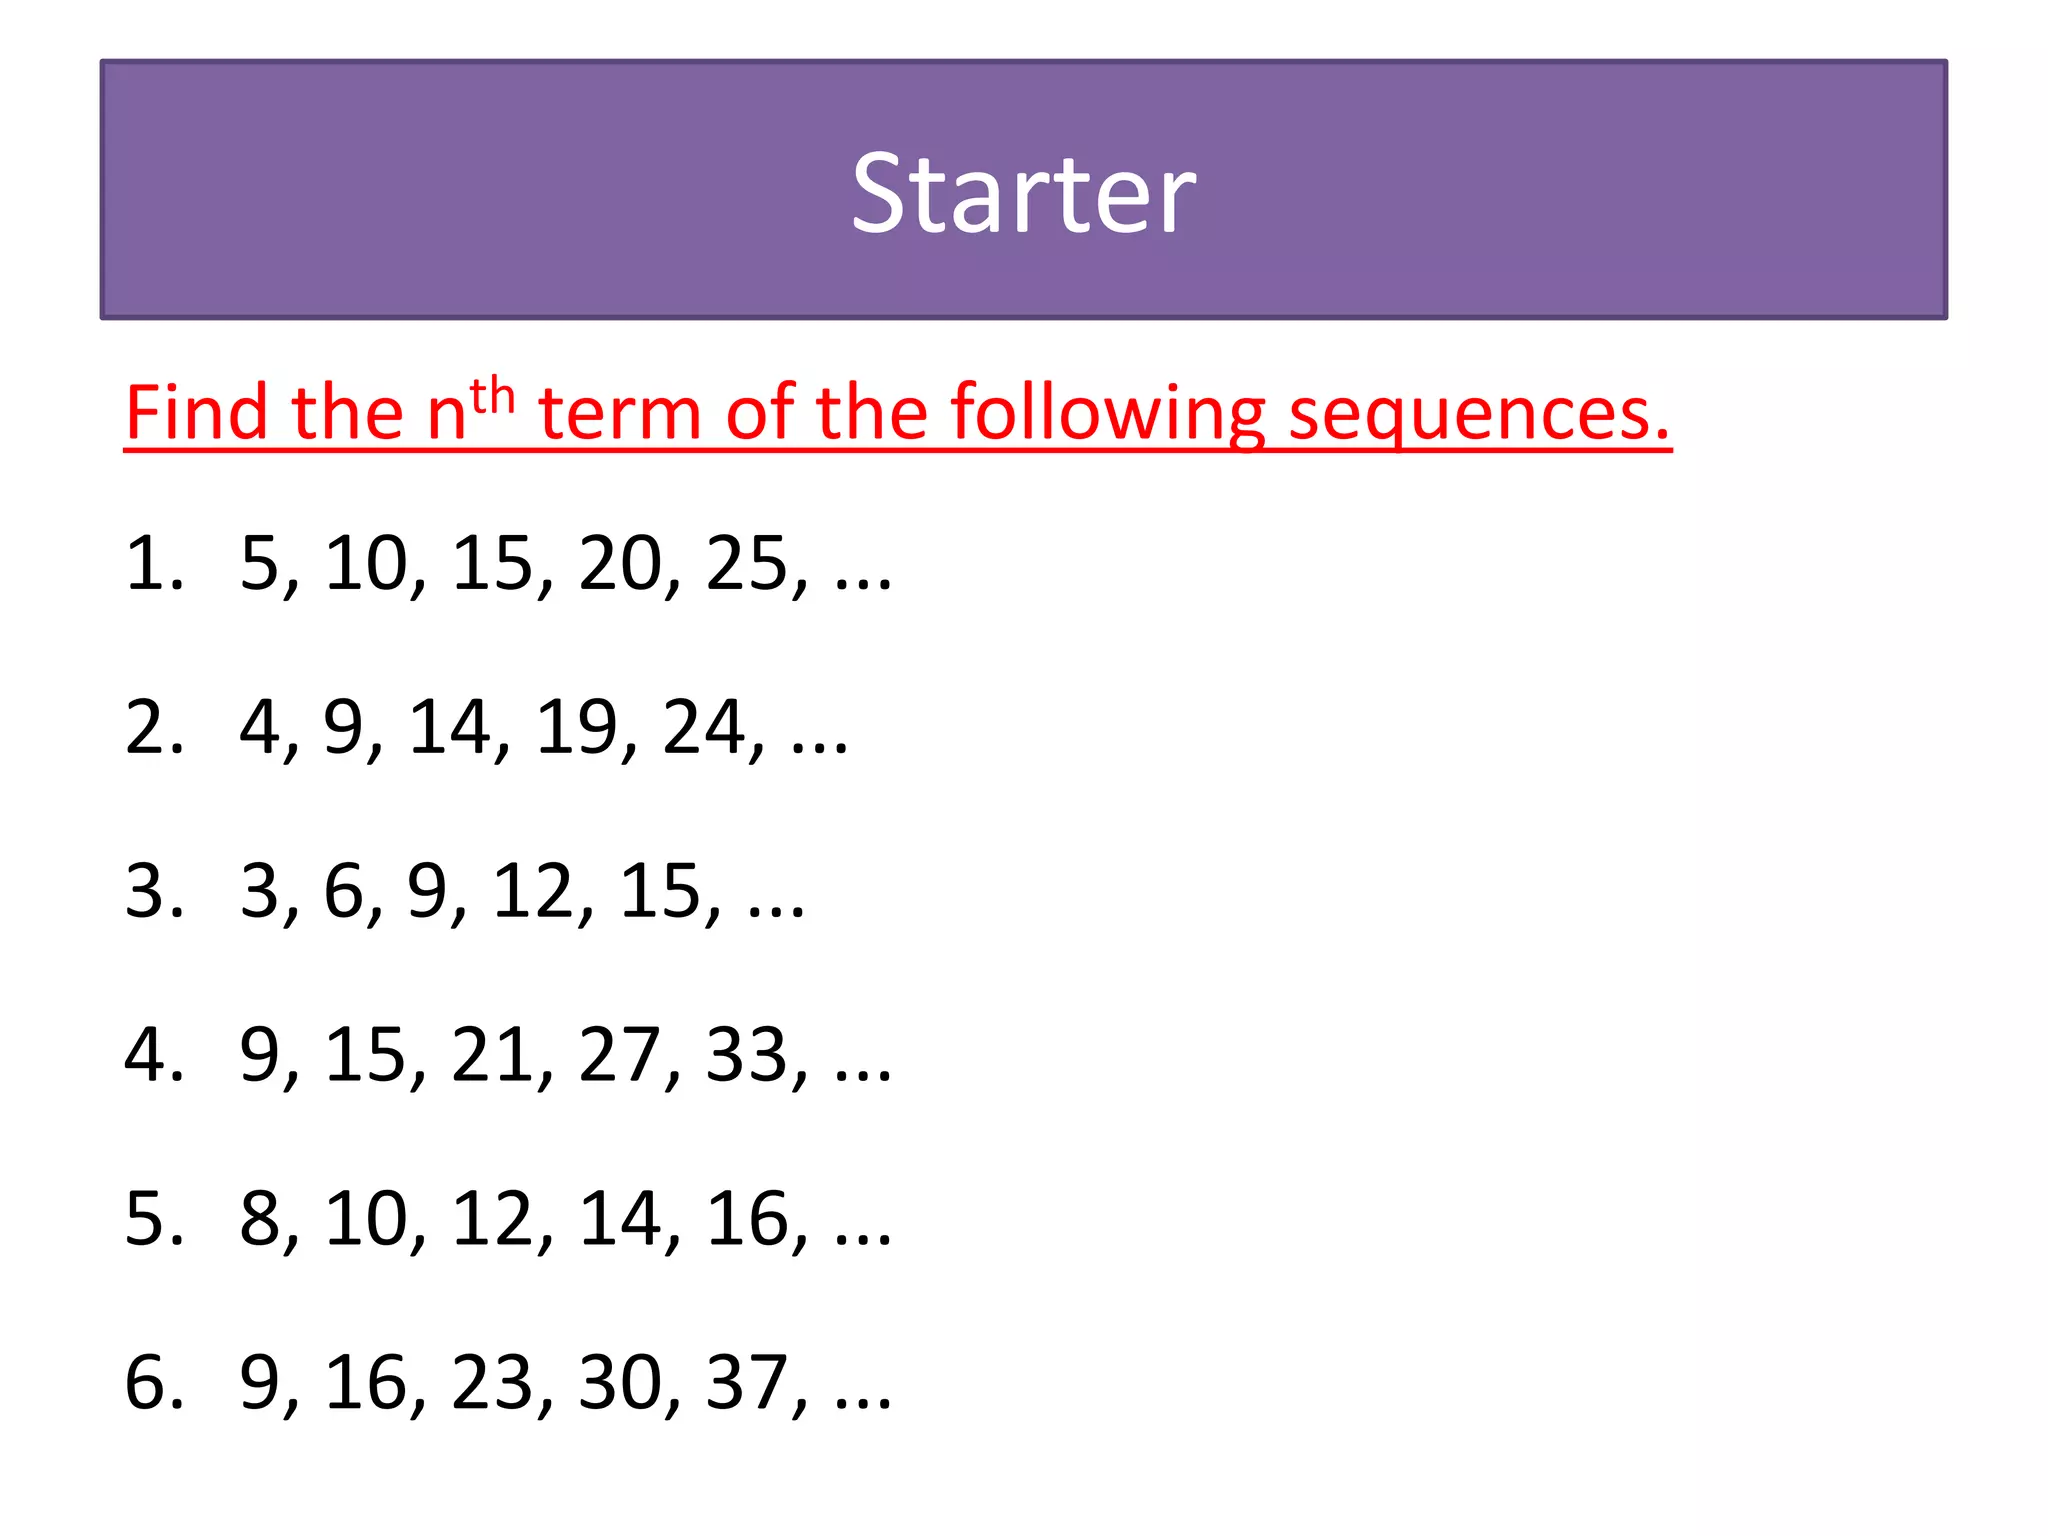Click the word "sequences." in the heading
2048x1536 pixels.
point(1479,412)
